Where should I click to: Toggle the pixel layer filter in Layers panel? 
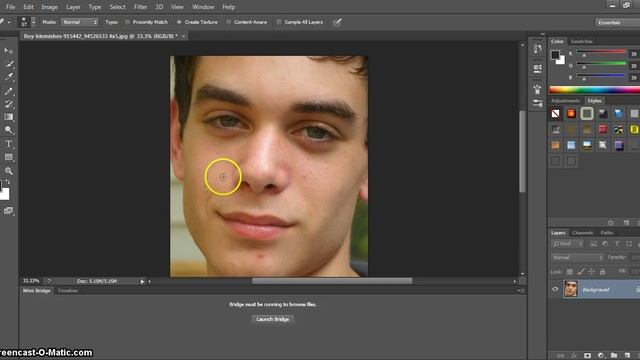pos(593,244)
